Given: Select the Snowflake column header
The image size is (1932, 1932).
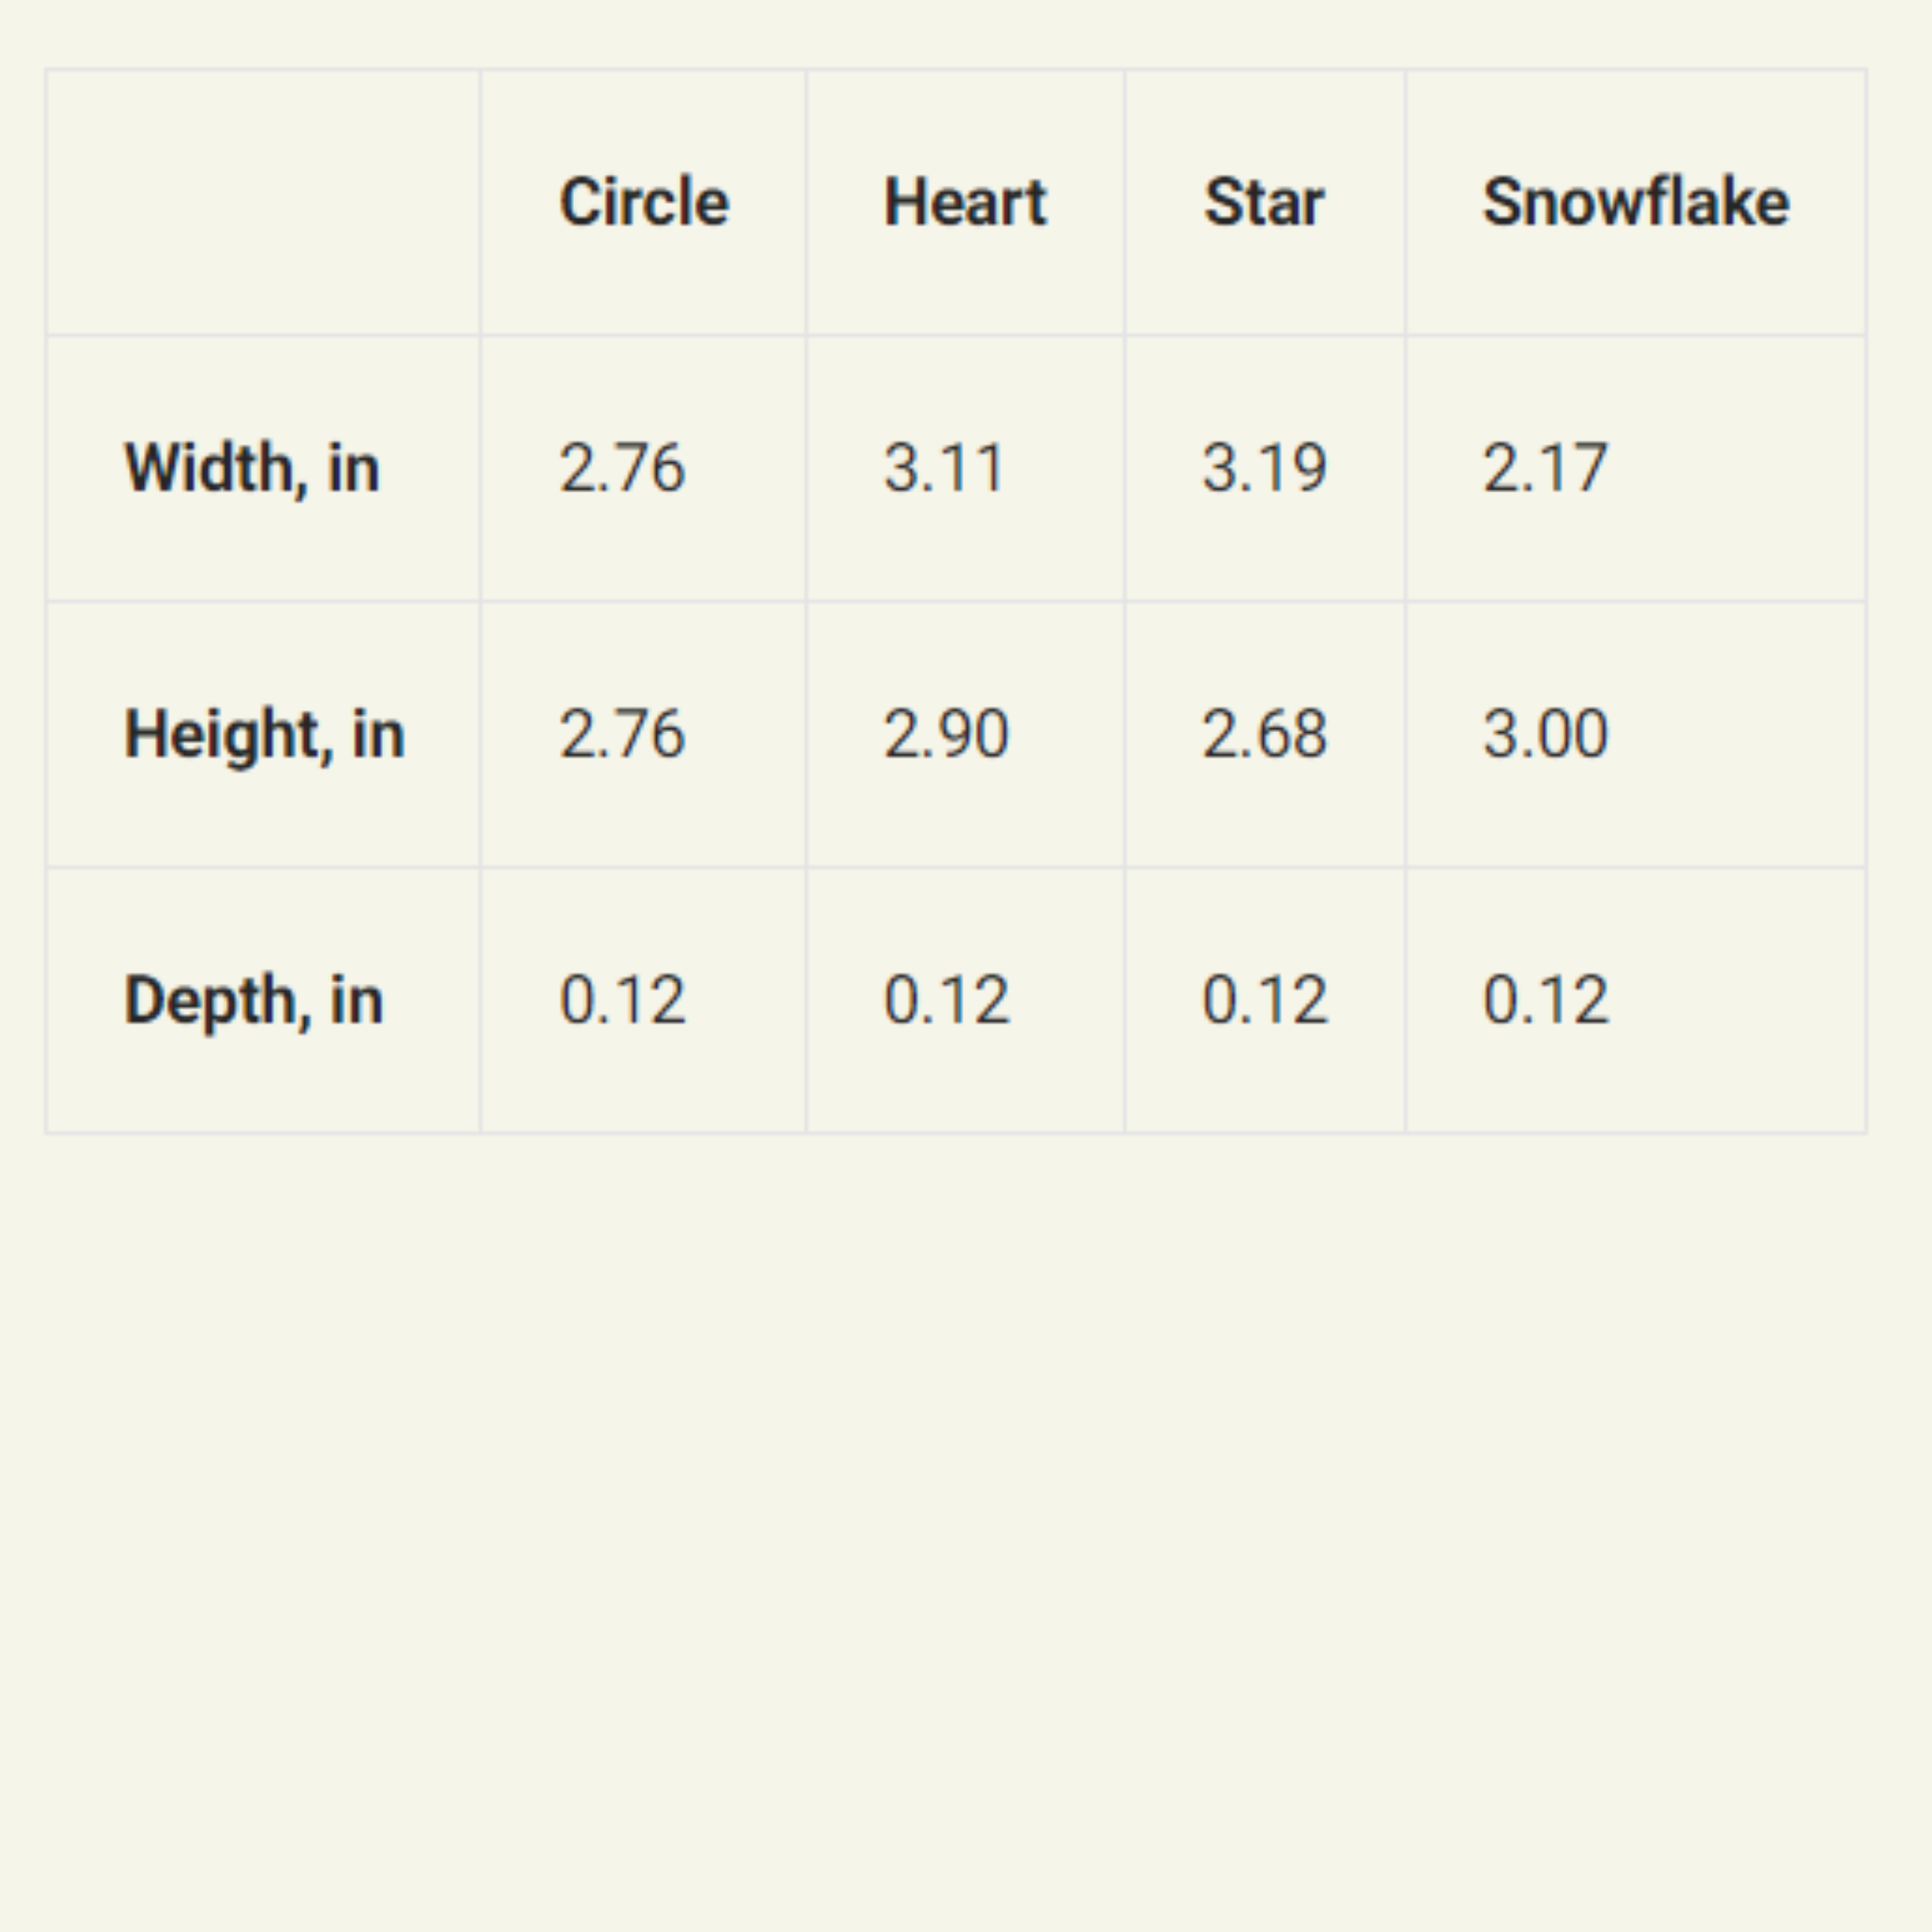Looking at the screenshot, I should [1635, 202].
